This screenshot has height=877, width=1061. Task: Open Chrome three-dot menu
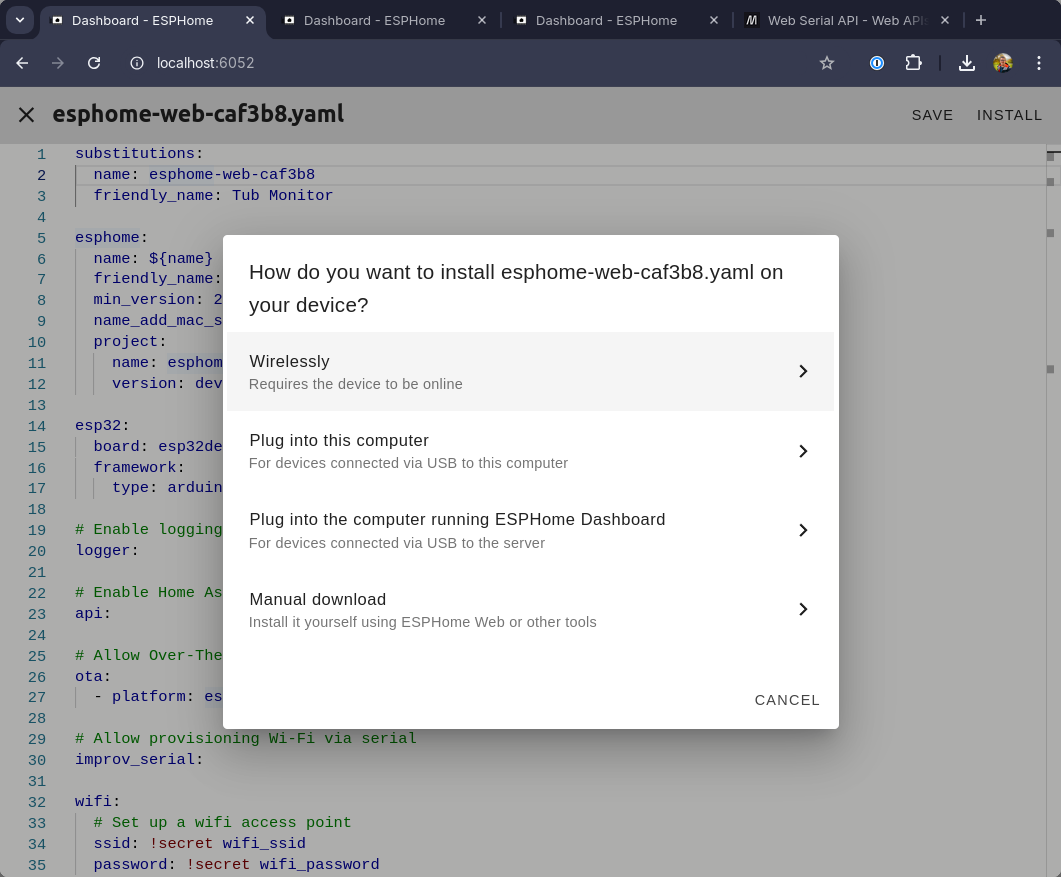click(x=1039, y=63)
